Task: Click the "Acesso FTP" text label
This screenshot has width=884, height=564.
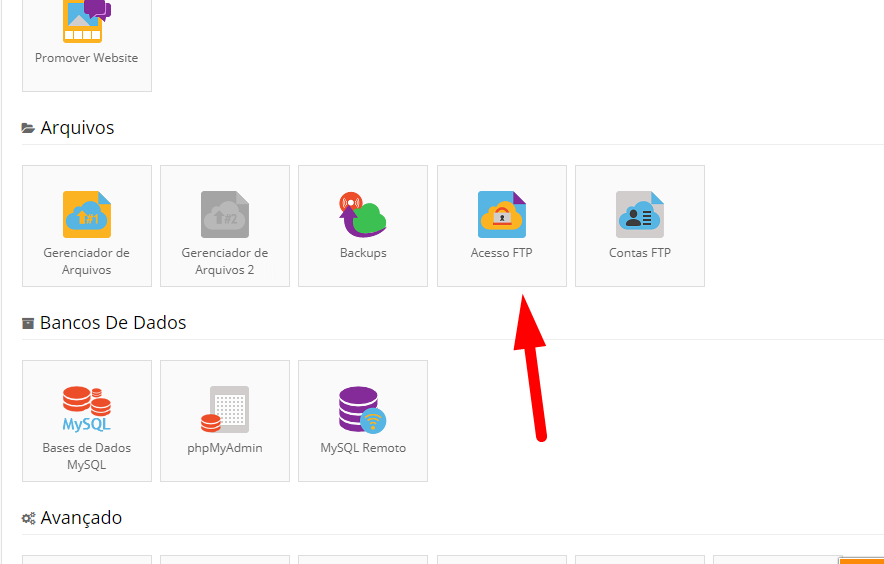Action: tap(501, 253)
